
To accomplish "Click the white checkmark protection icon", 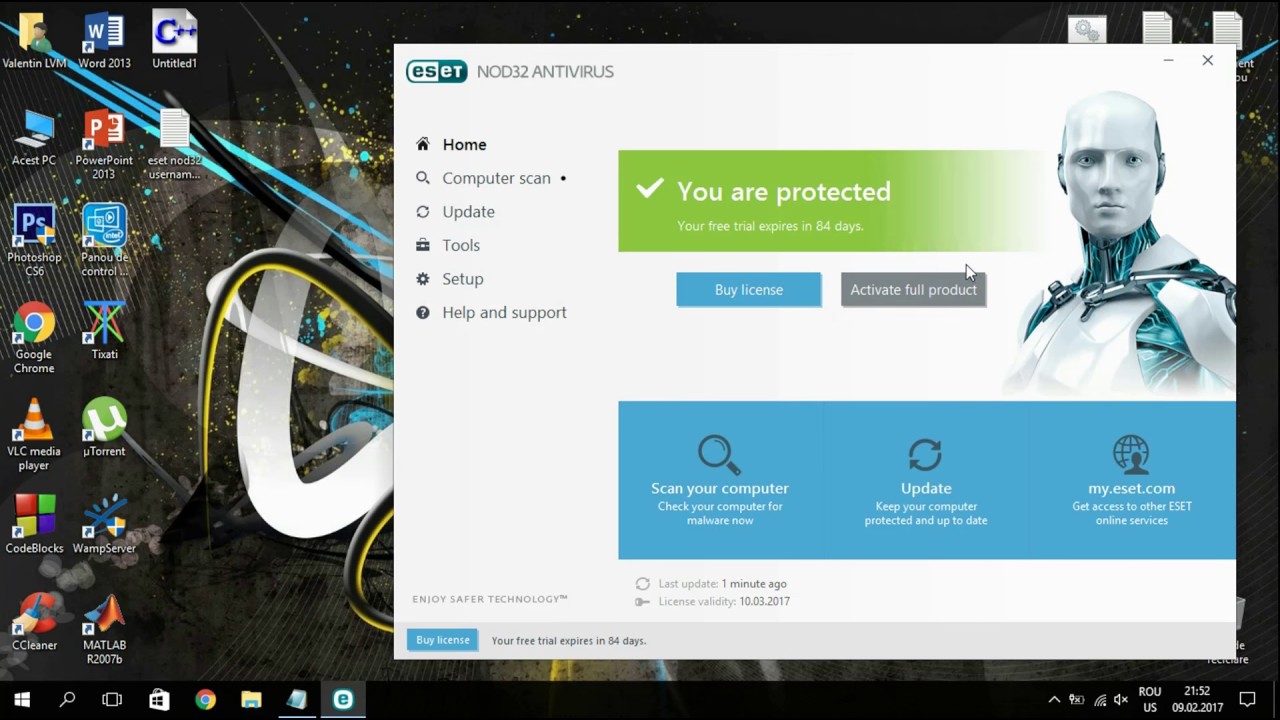I will 650,188.
